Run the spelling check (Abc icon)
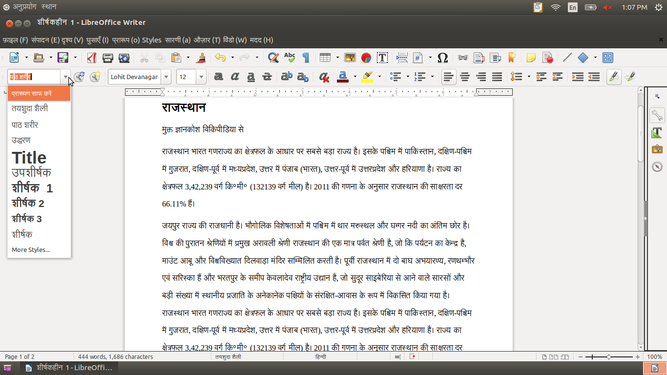This screenshot has width=667, height=375. 290,57
